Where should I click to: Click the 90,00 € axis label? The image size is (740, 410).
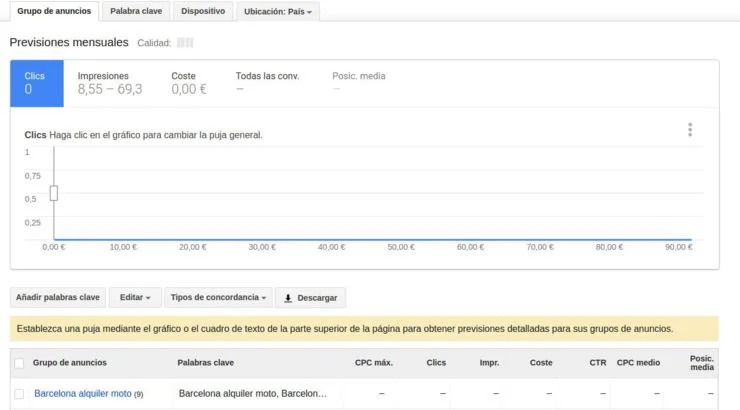pyautogui.click(x=679, y=247)
